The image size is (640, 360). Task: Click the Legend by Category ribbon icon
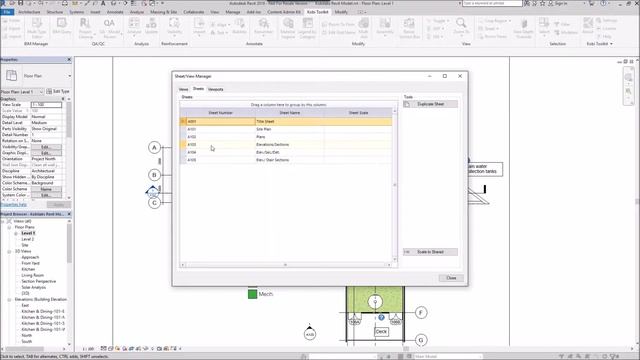pos(307,28)
